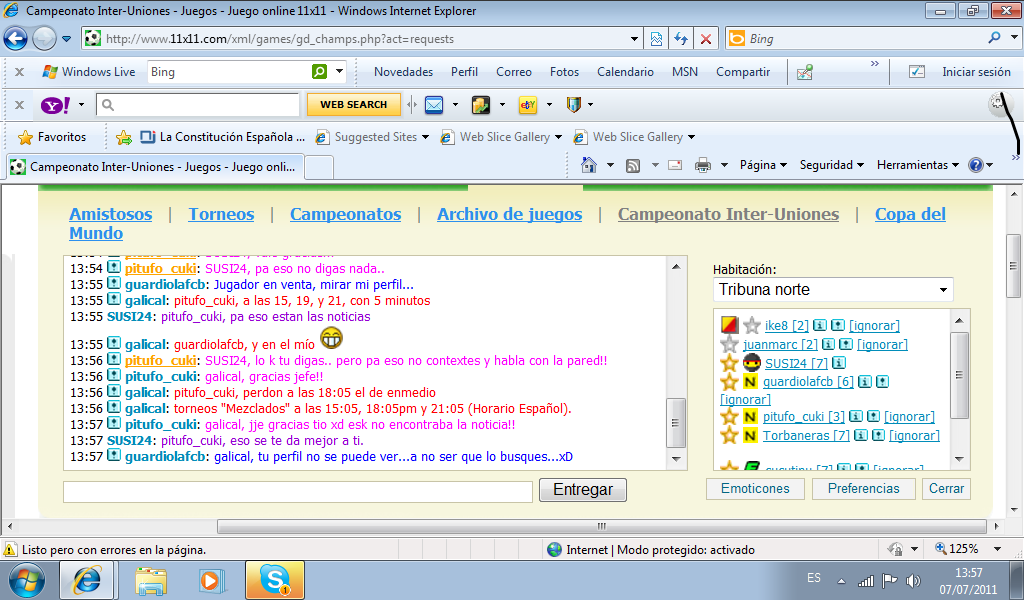Ignore user juanmarc via ignorar link
Viewport: 1024px width, 600px height.
pos(882,344)
